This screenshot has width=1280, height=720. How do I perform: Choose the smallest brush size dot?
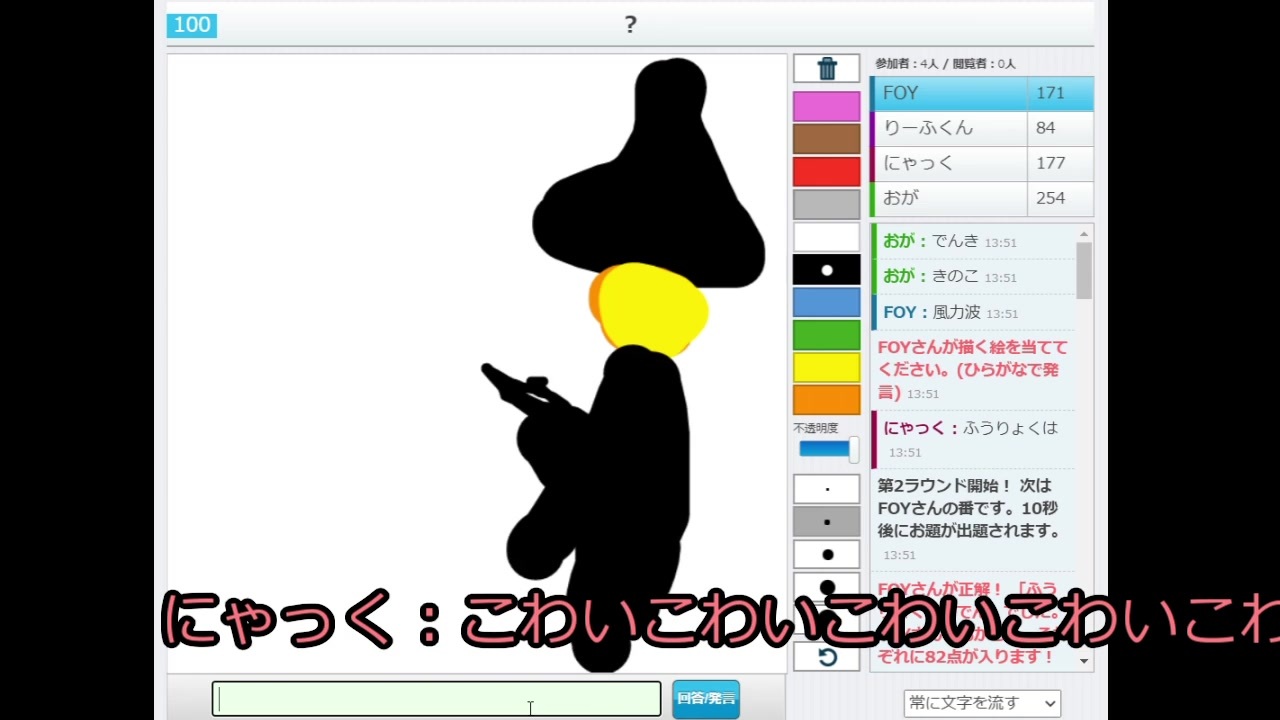click(x=826, y=489)
